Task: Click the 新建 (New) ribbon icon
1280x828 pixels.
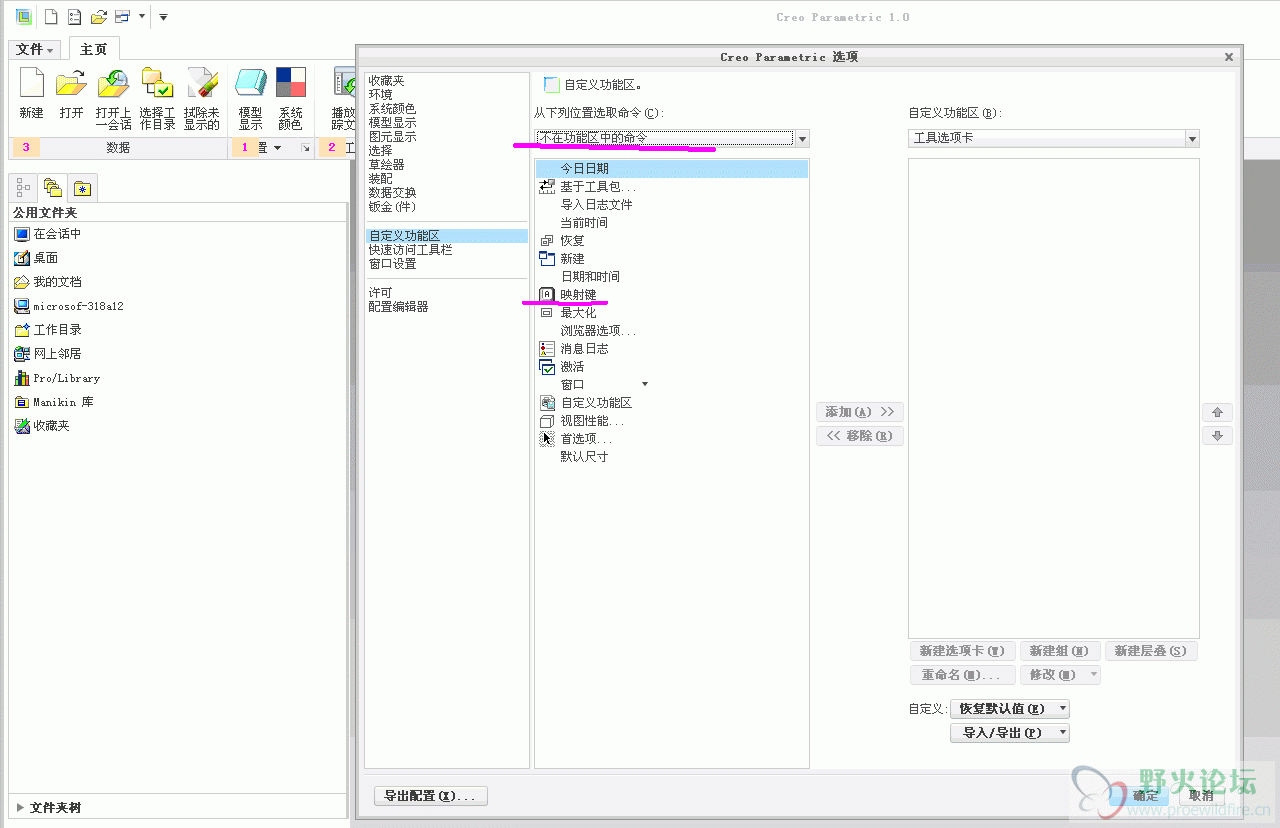Action: (31, 84)
